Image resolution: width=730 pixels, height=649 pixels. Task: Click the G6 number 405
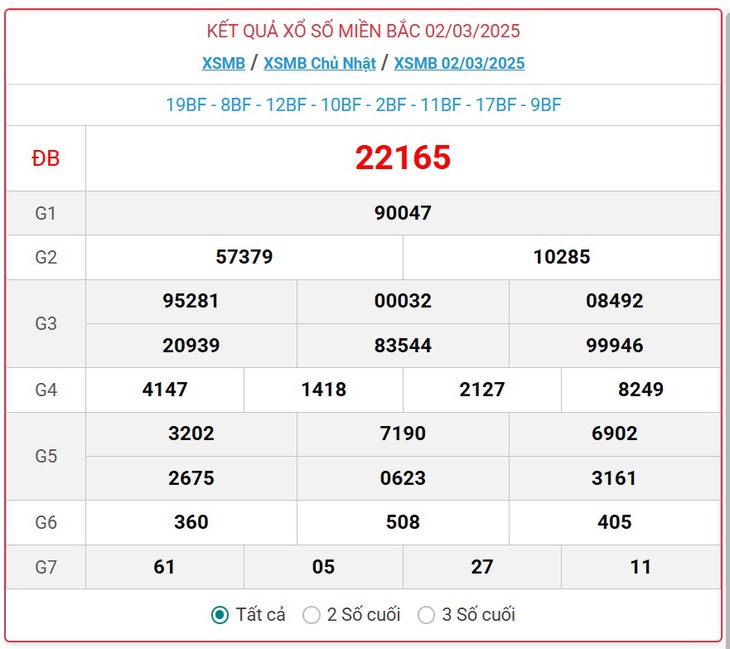(615, 522)
